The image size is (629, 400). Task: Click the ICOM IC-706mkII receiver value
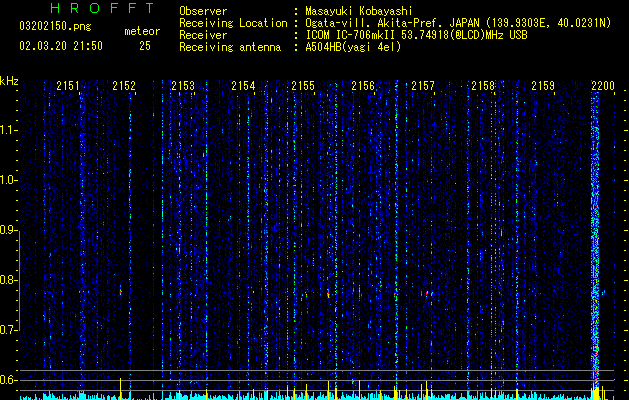[416, 35]
